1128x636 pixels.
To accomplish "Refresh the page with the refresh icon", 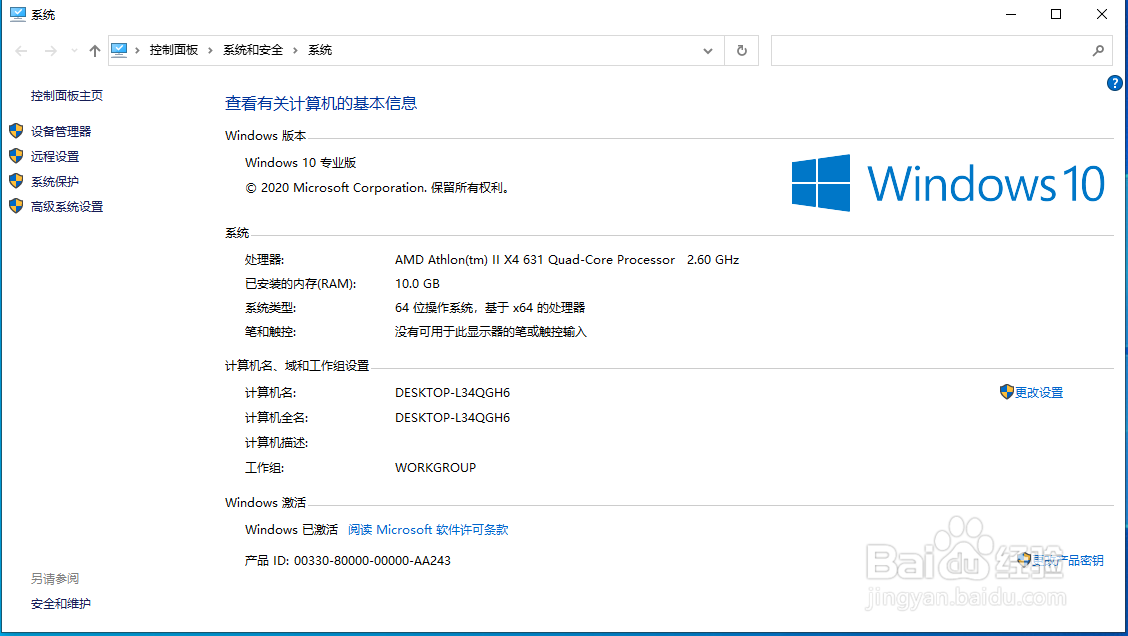I will pos(741,50).
